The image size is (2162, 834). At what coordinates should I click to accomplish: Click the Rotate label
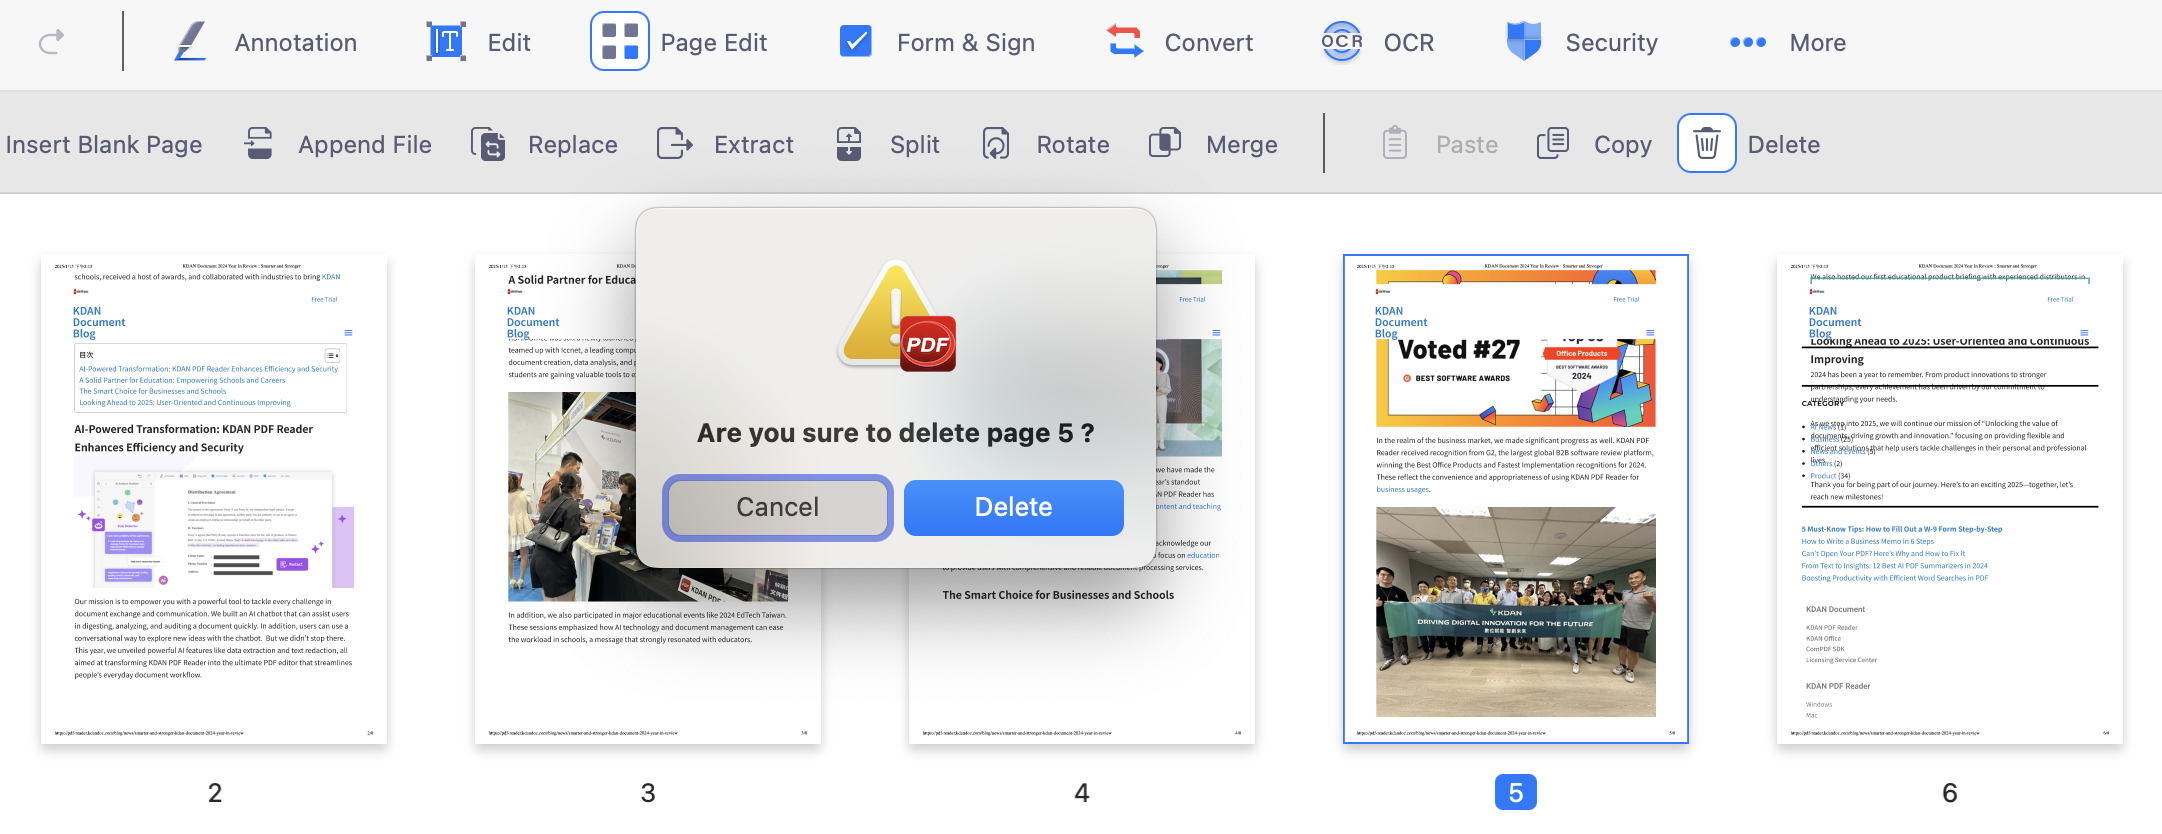pyautogui.click(x=1073, y=145)
